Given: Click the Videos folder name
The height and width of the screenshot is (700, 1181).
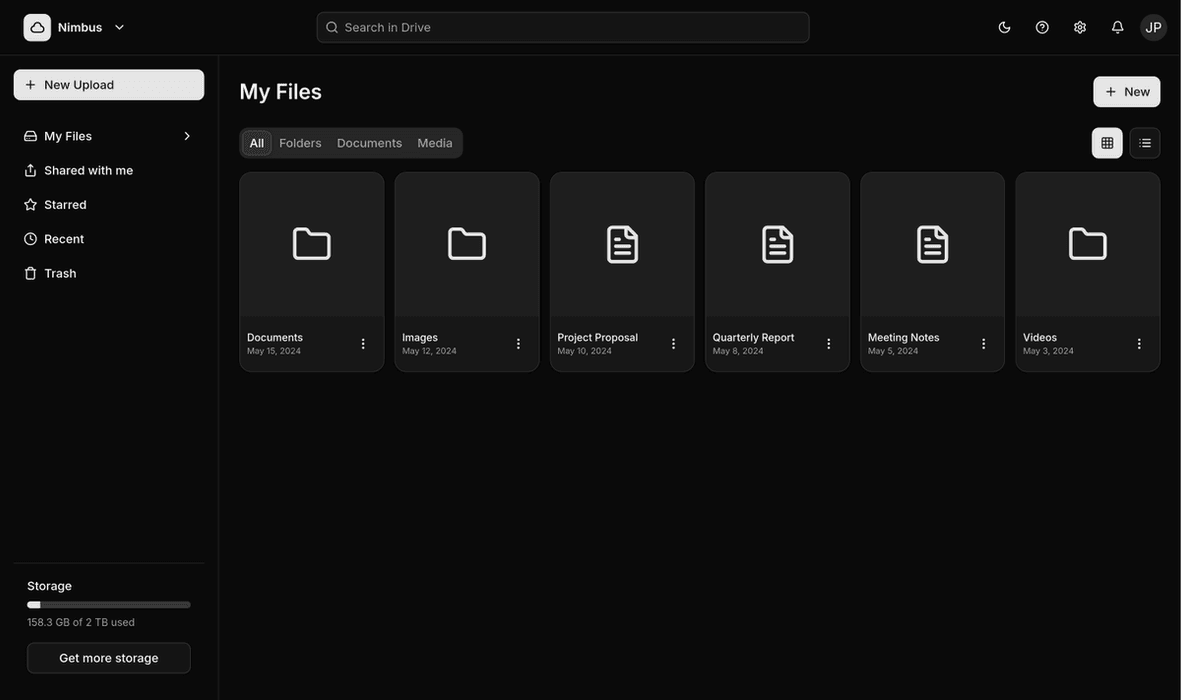Looking at the screenshot, I should pos(1039,338).
